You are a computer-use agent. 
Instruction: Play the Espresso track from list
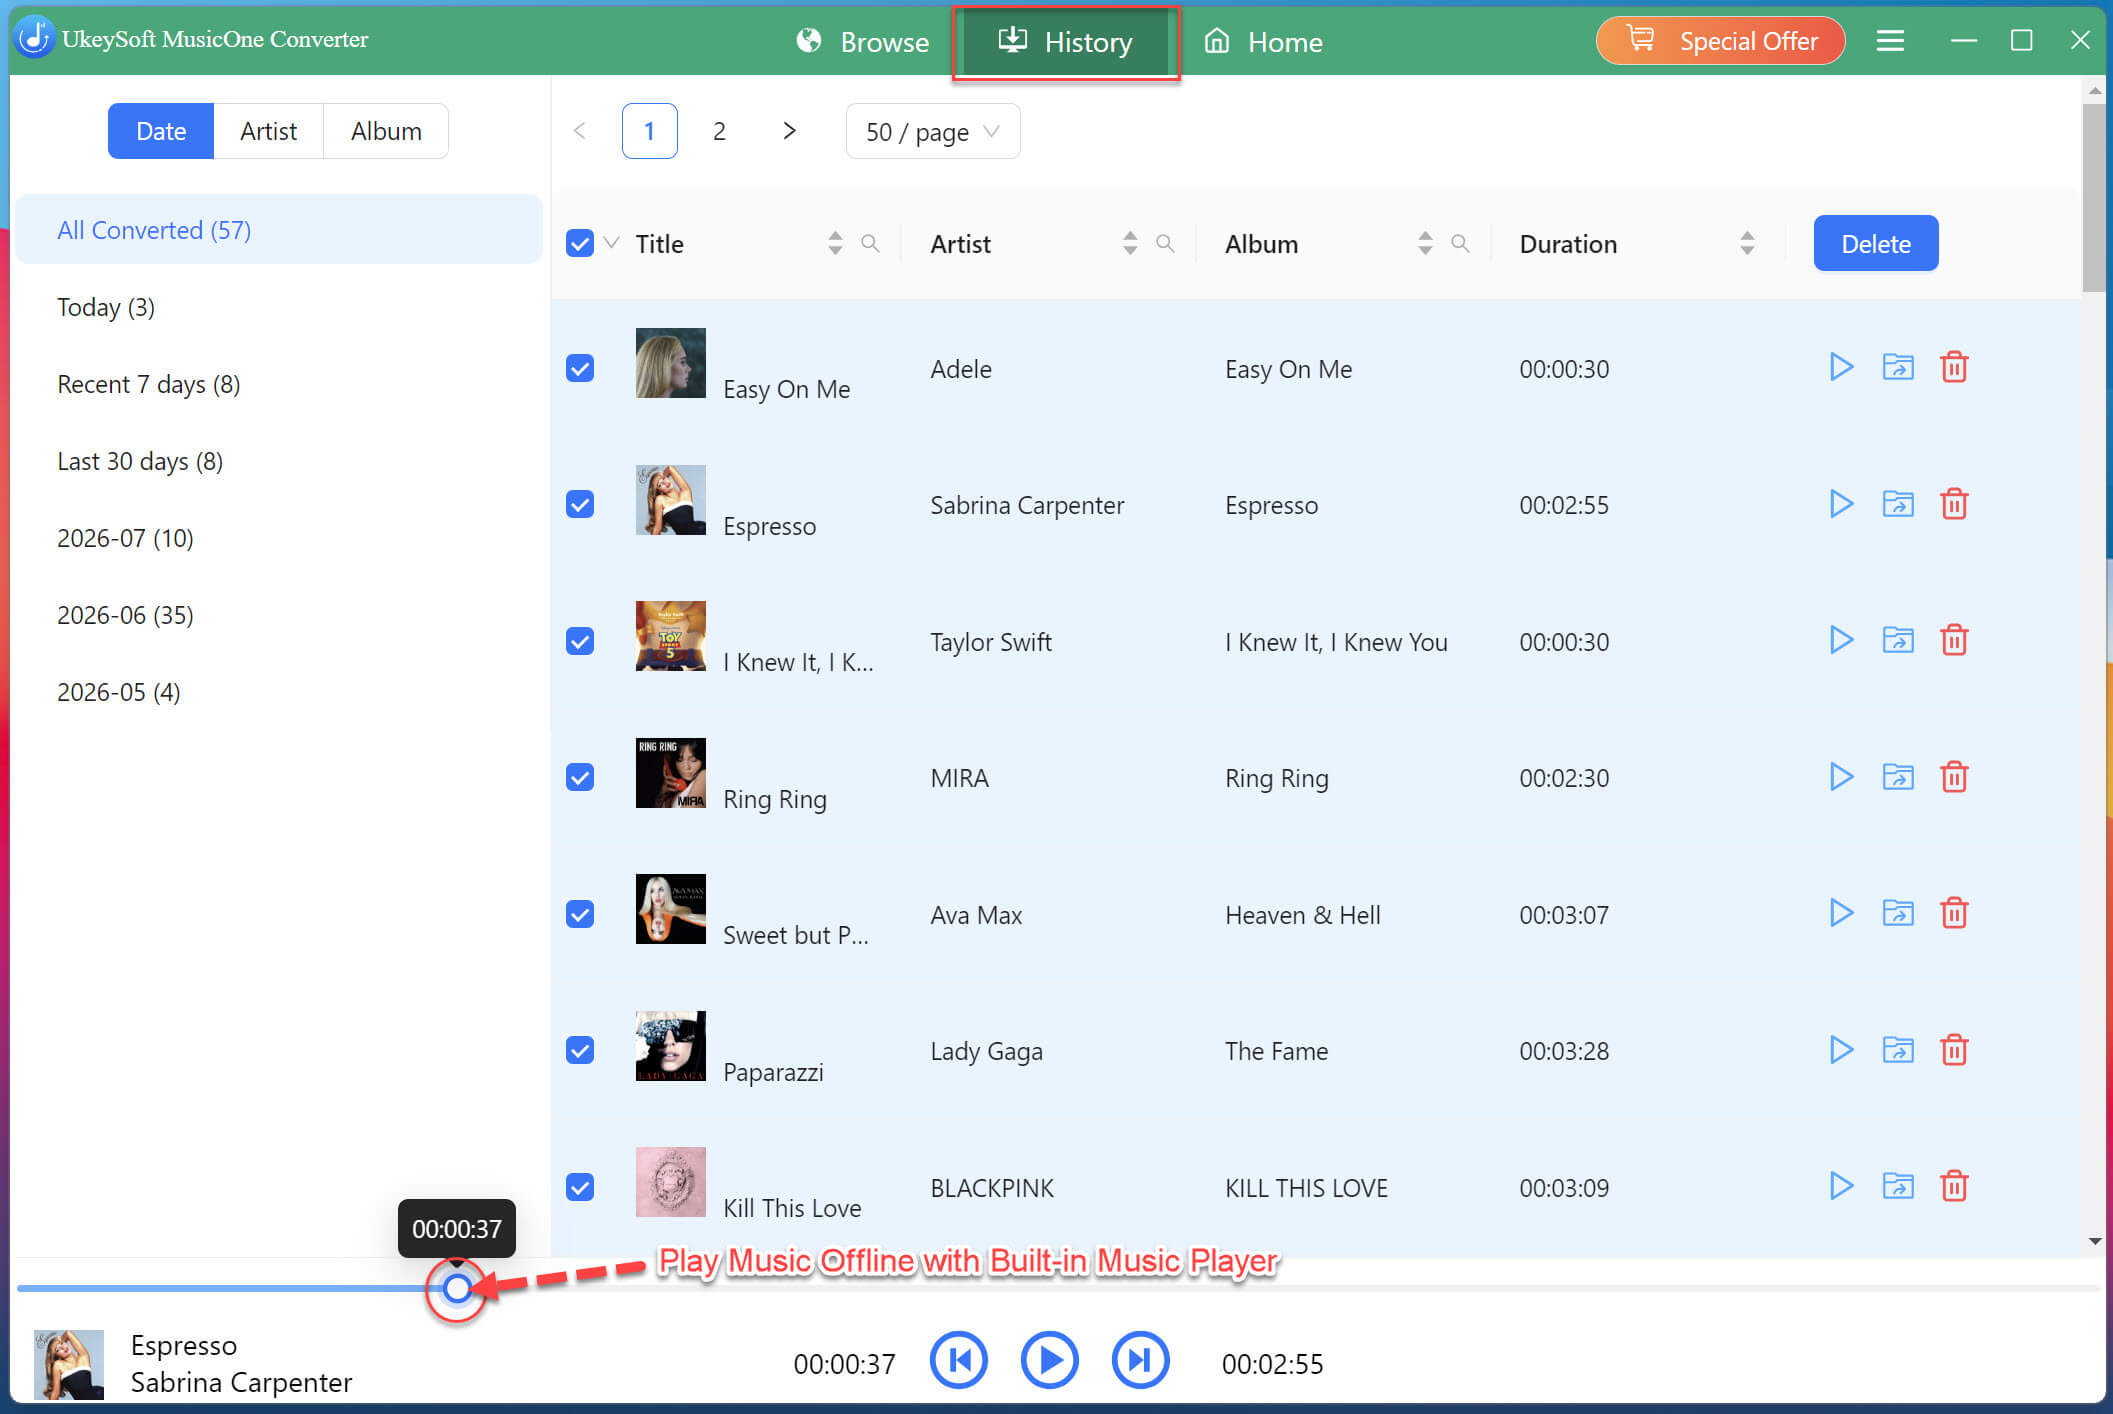[x=1841, y=503]
